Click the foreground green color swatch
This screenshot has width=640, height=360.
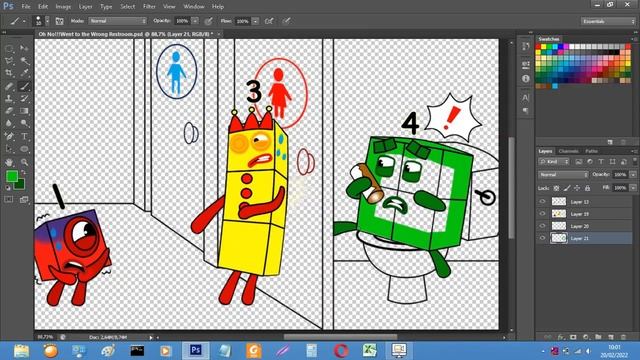[12, 176]
